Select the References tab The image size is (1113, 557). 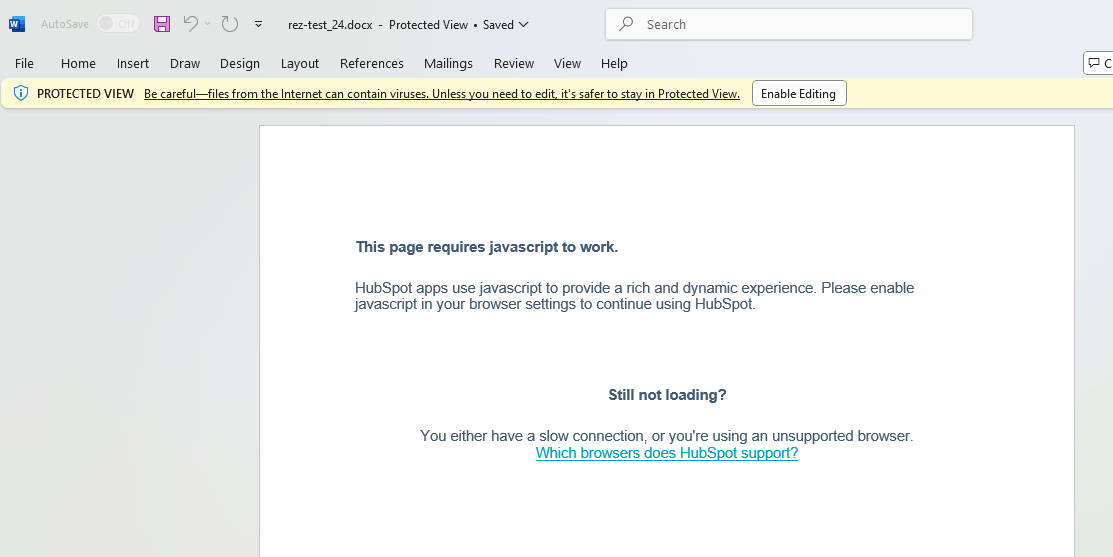[372, 63]
